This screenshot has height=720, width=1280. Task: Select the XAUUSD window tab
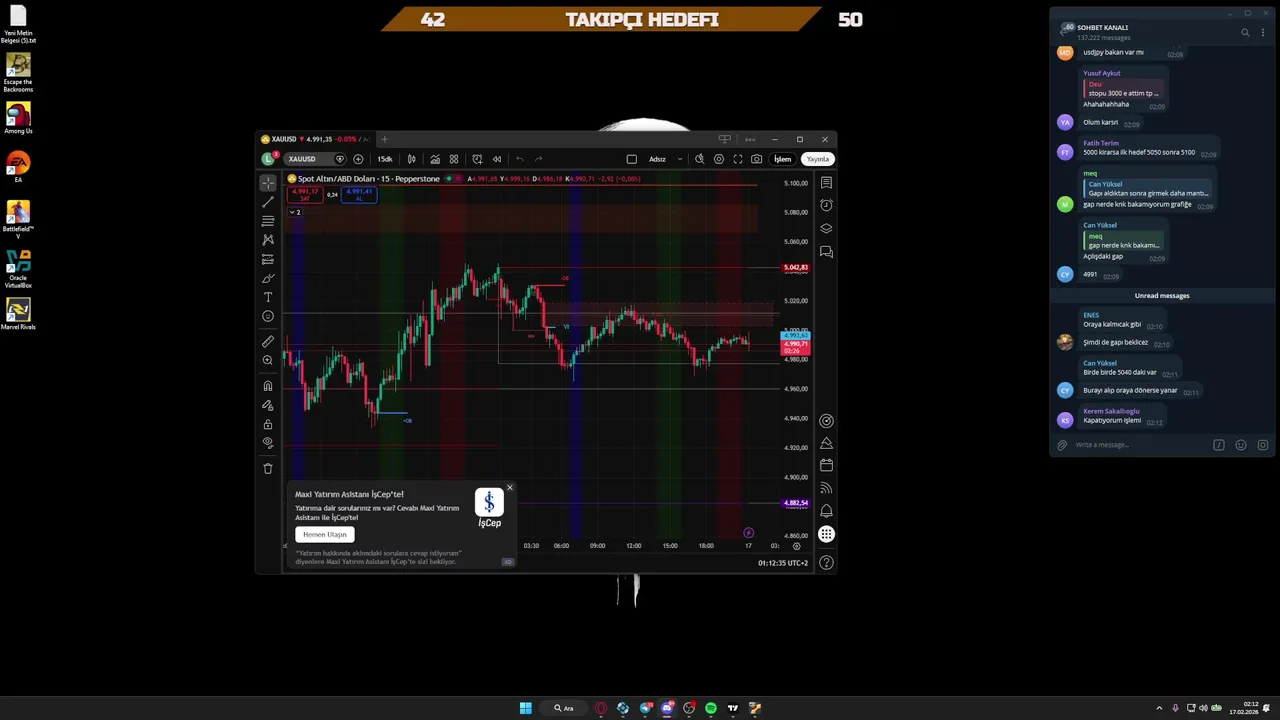(315, 139)
